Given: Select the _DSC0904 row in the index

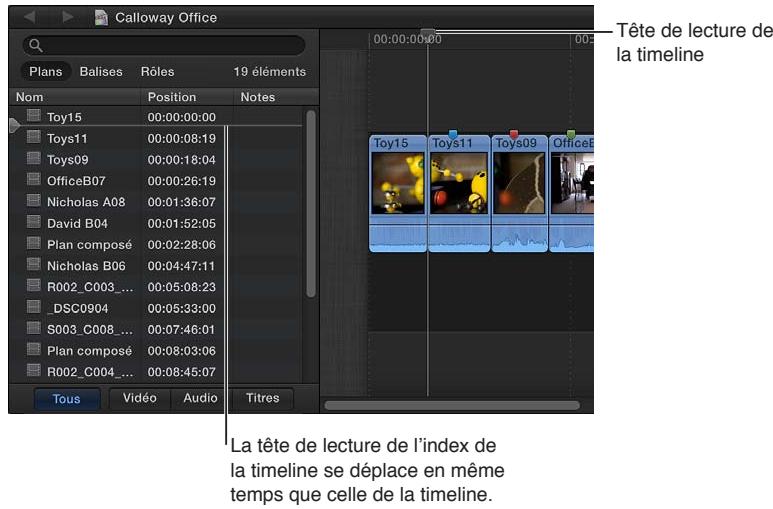Looking at the screenshot, I should pos(155,308).
